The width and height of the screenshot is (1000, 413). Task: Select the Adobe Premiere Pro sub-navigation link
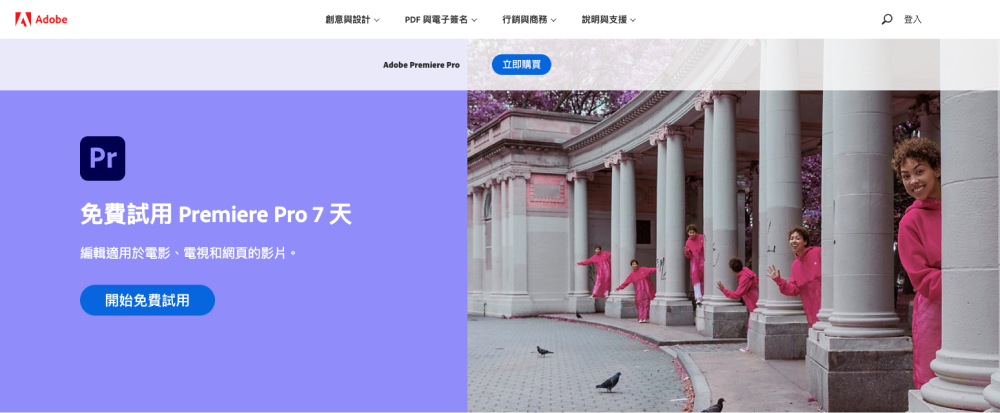tap(421, 65)
